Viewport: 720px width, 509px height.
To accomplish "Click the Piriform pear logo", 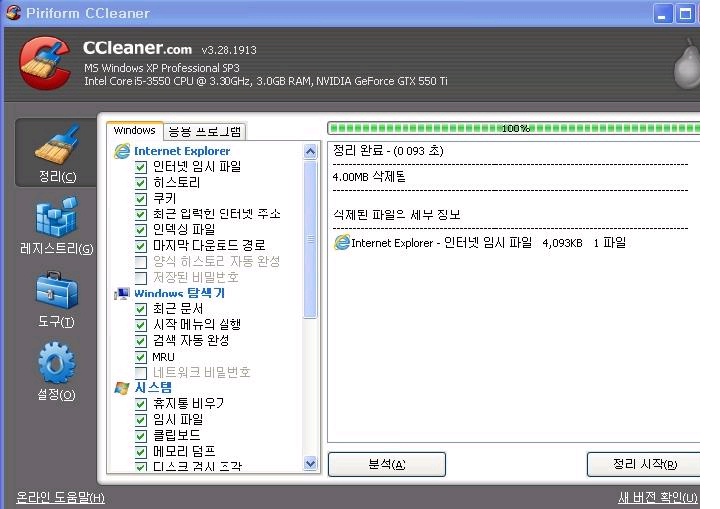I will point(686,64).
